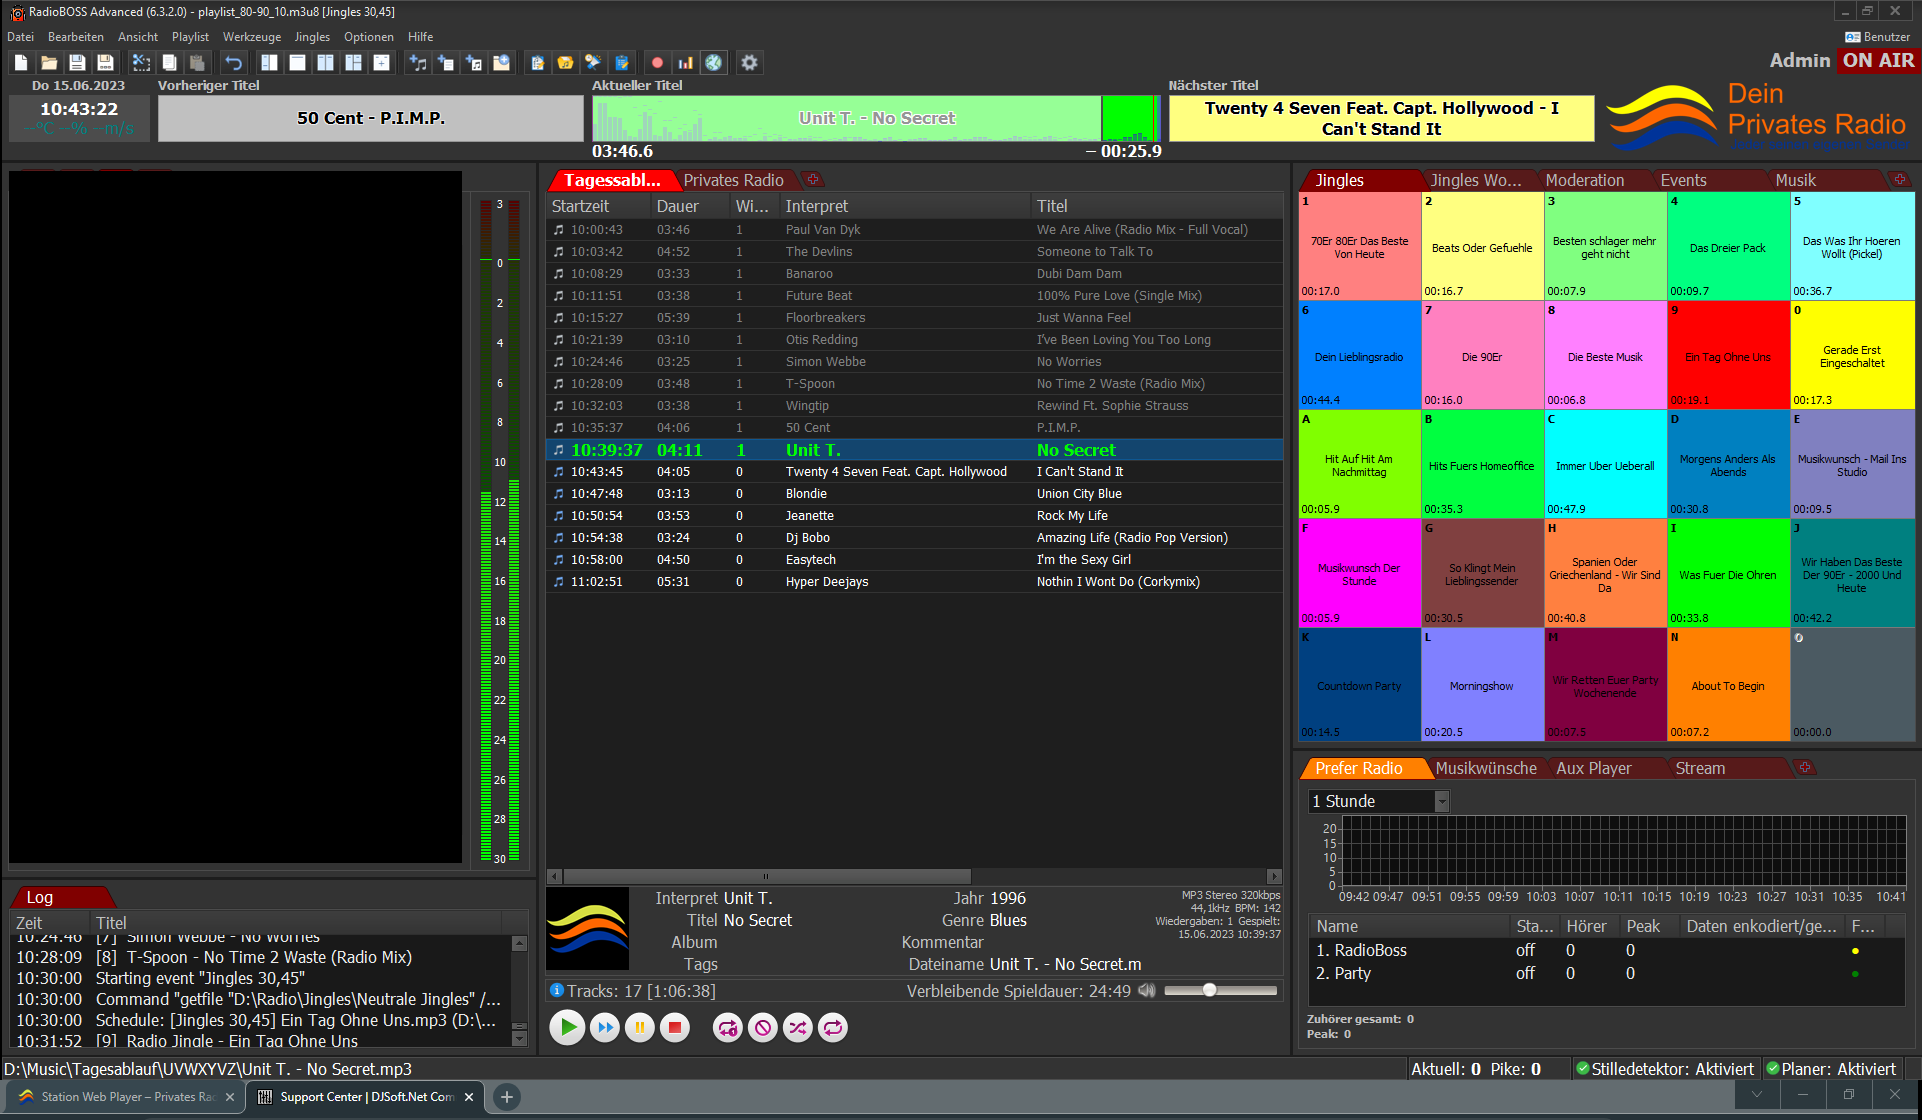Adjust the player volume slider
The height and width of the screenshot is (1120, 1922).
(1220, 990)
